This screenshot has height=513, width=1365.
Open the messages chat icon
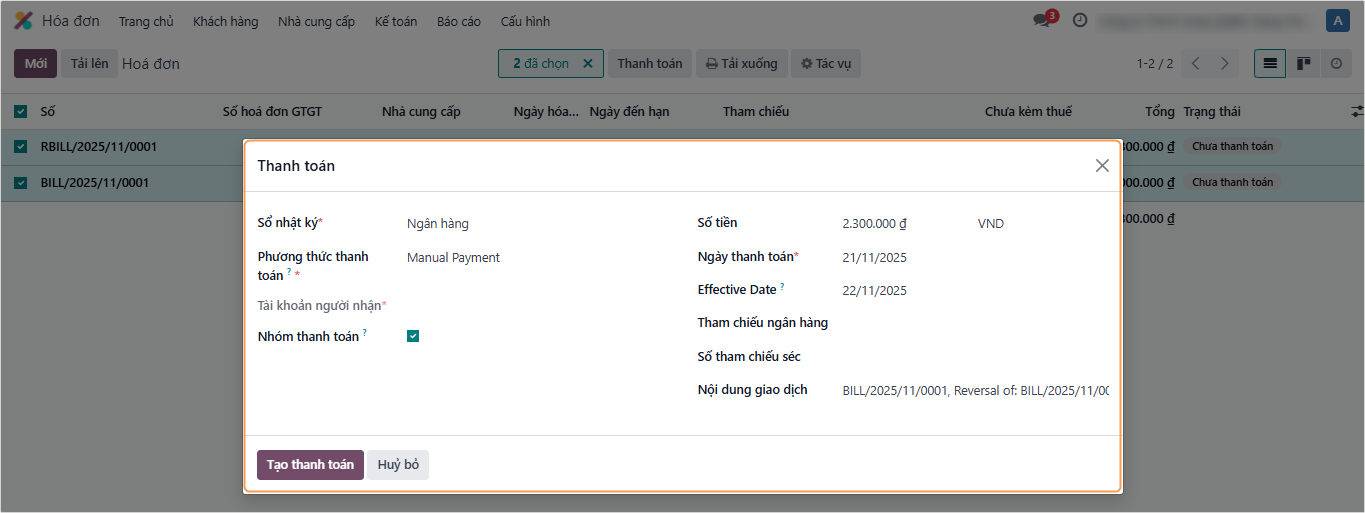click(1043, 20)
